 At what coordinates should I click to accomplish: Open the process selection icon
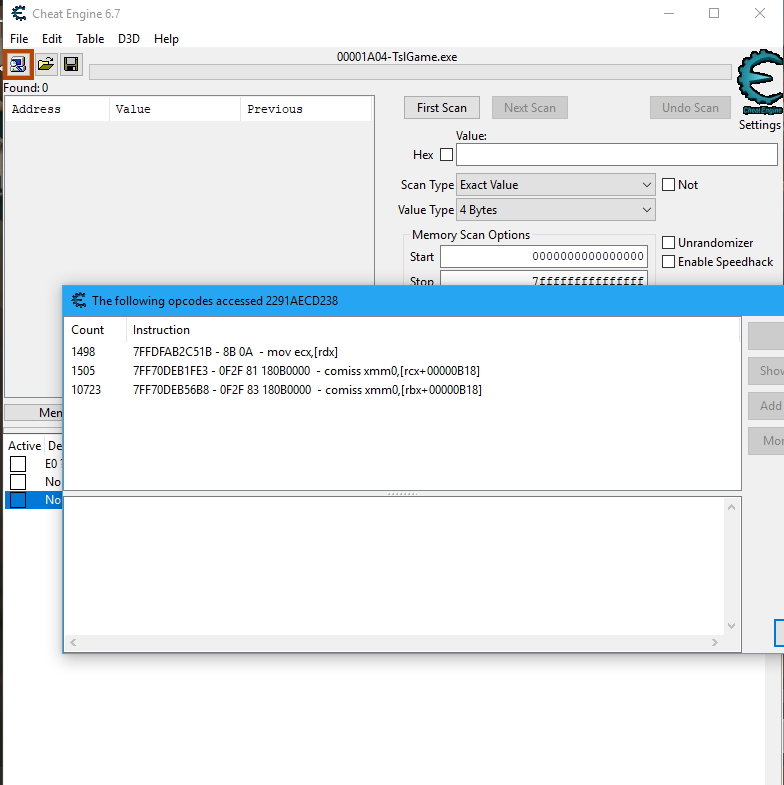pos(19,64)
